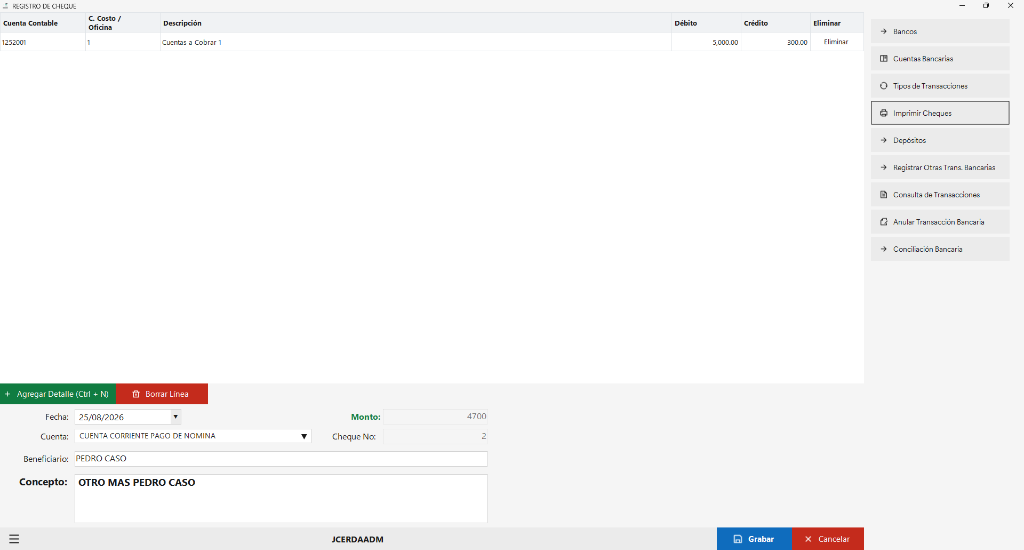Viewport: 1024px width, 550px height.
Task: Click the Anular Transacción Bancaria icon
Action: [x=884, y=222]
